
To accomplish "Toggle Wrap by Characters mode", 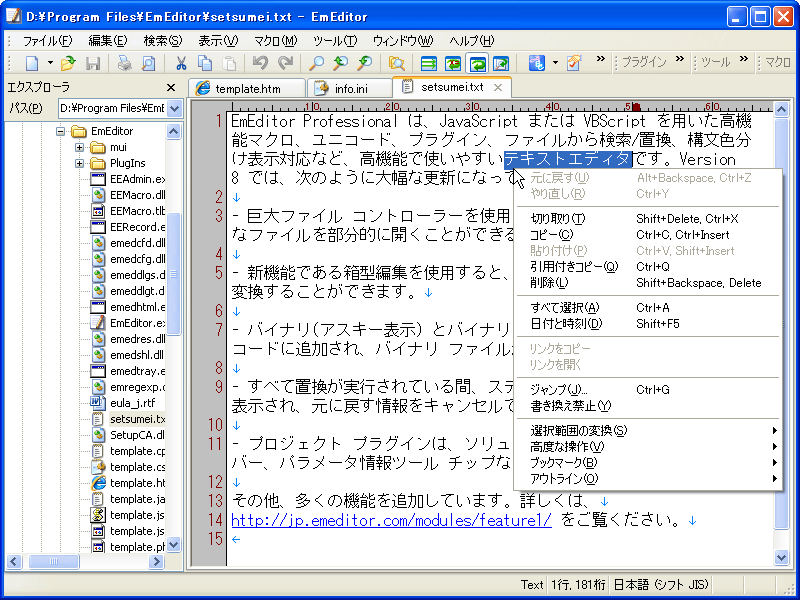I will [x=453, y=63].
